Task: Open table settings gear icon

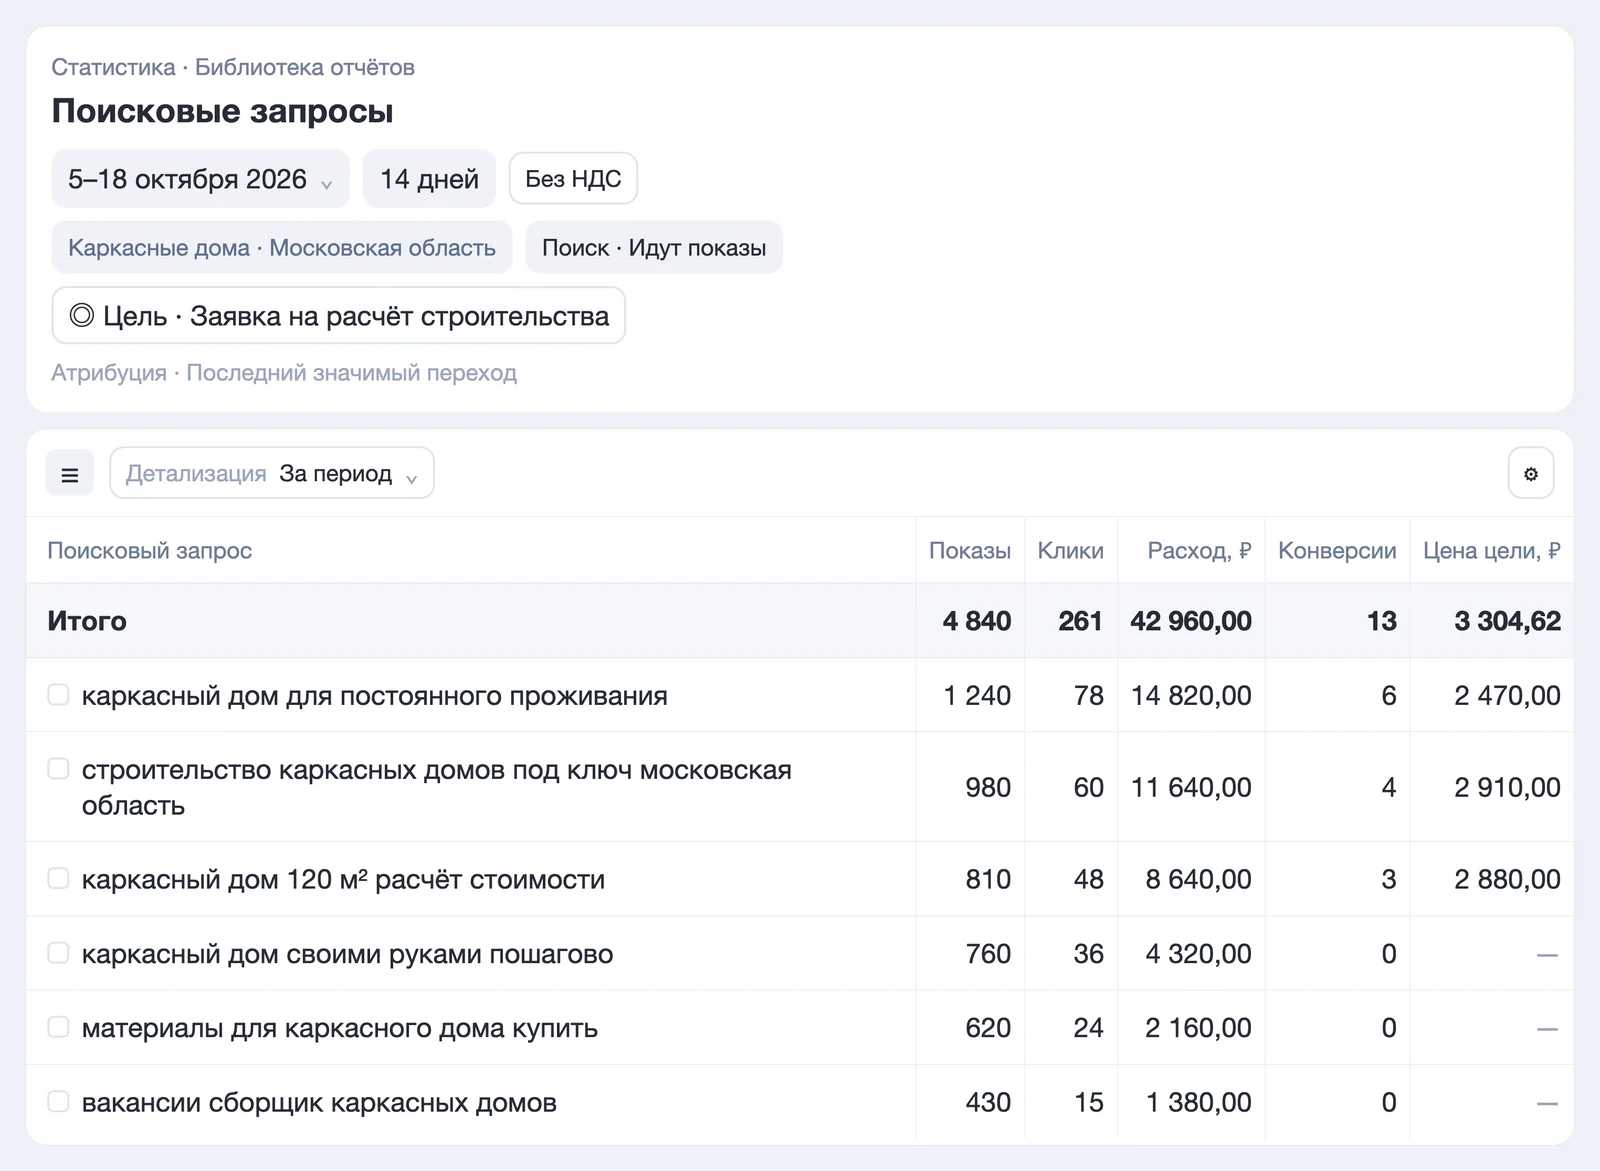Action: pos(1531,474)
